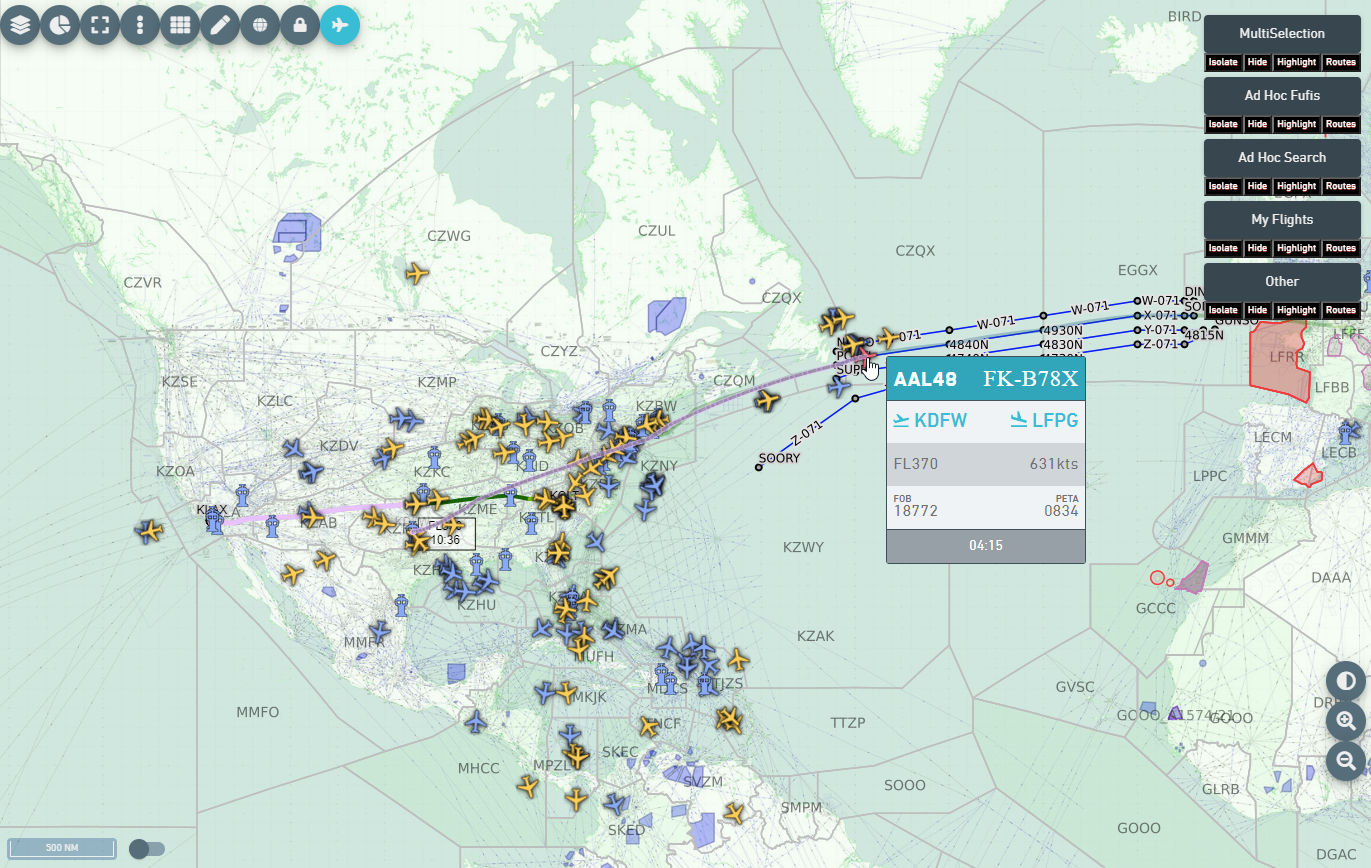Click Routes under My Flights
Image resolution: width=1371 pixels, height=868 pixels.
point(1340,248)
